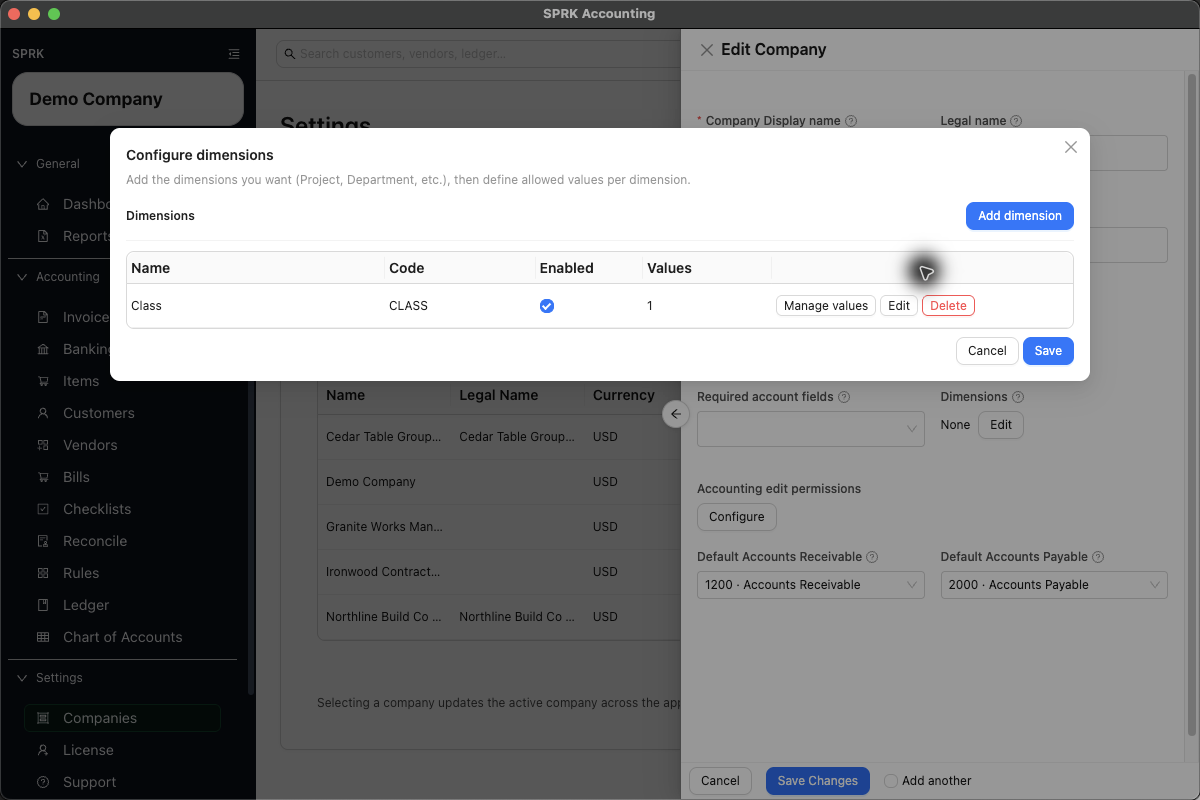Edit the Class dimension row
This screenshot has width=1200, height=800.
coord(899,306)
